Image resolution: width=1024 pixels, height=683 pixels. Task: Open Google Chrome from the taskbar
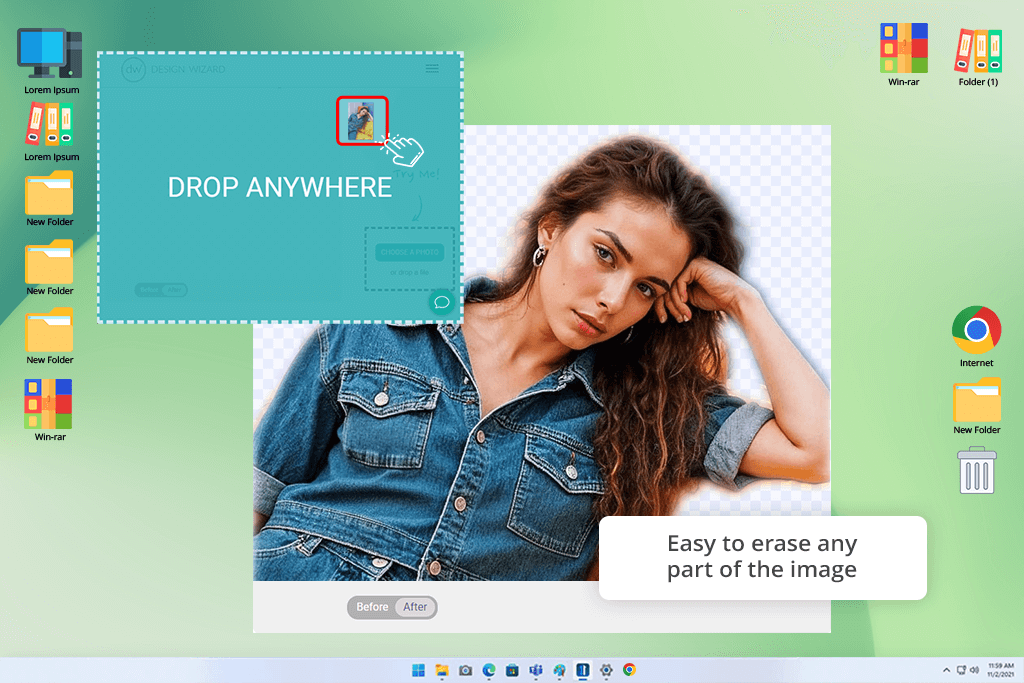coord(630,670)
